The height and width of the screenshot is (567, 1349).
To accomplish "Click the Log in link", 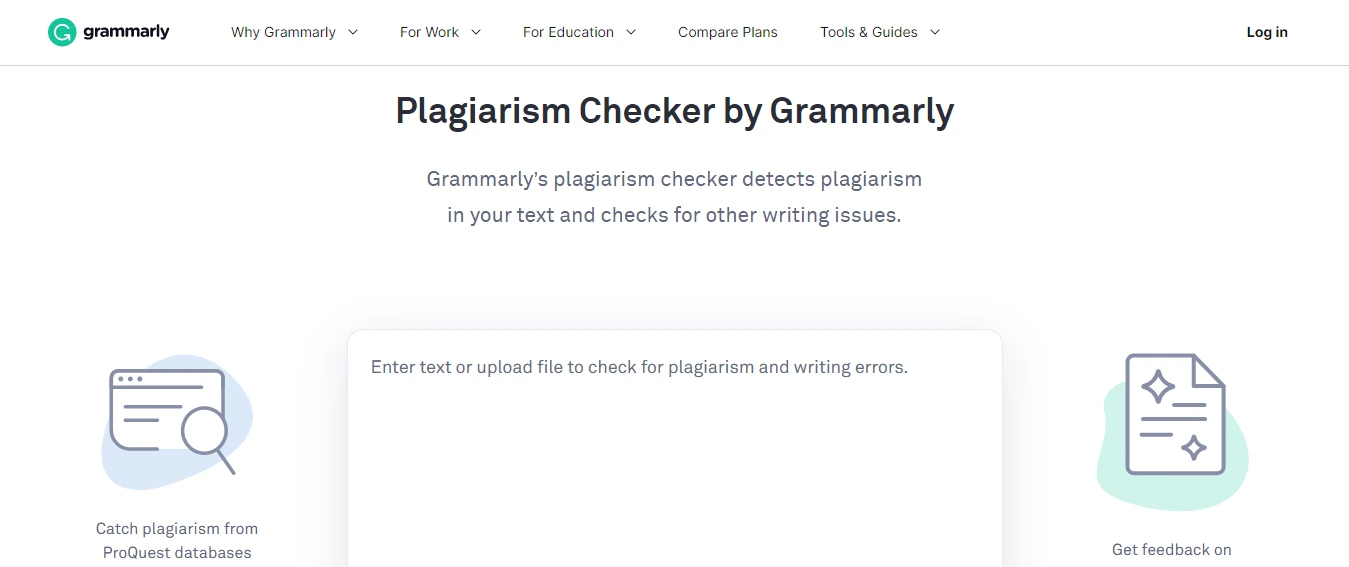I will 1267,32.
